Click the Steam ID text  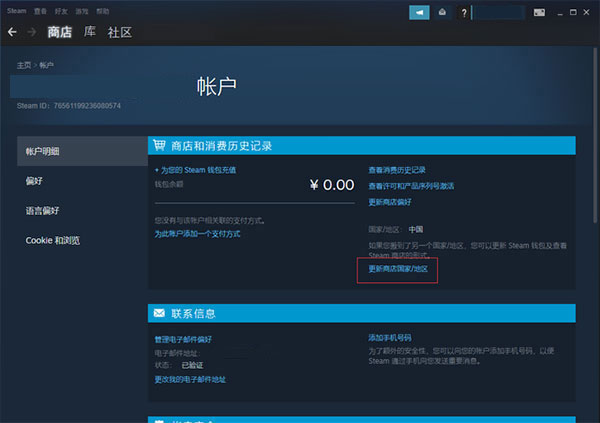point(68,106)
